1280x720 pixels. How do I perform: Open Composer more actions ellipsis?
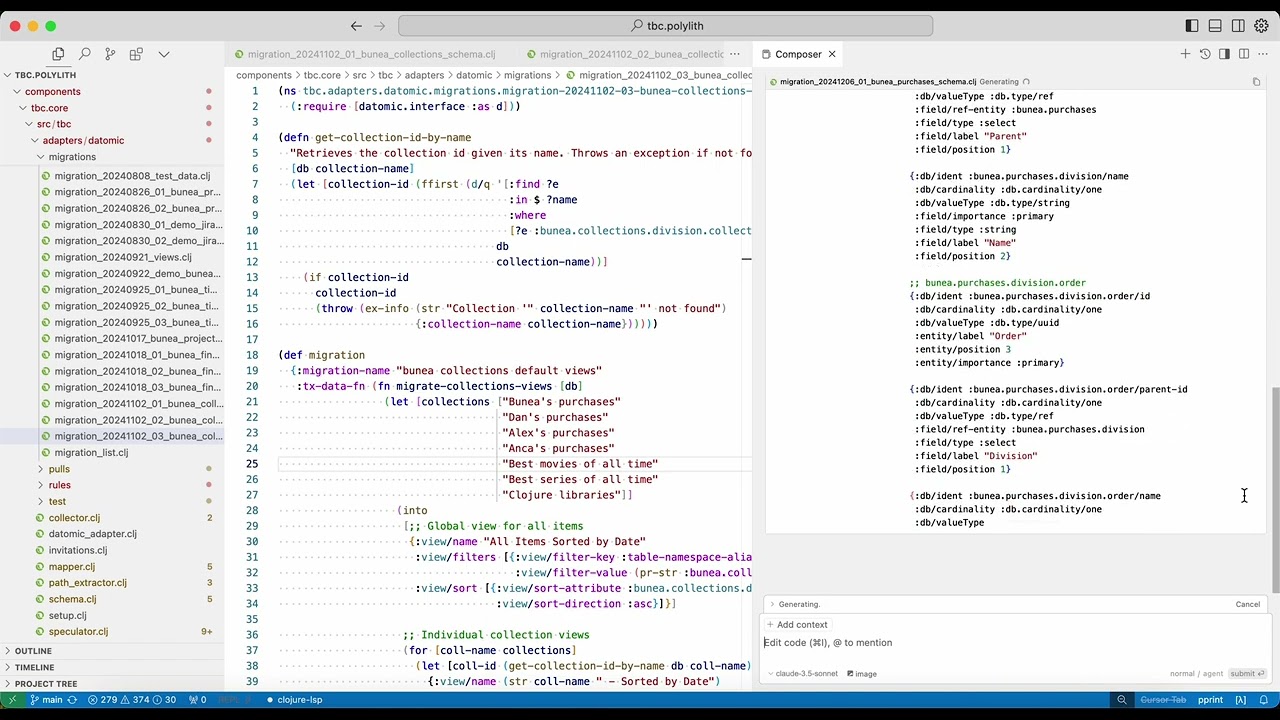pos(1263,54)
